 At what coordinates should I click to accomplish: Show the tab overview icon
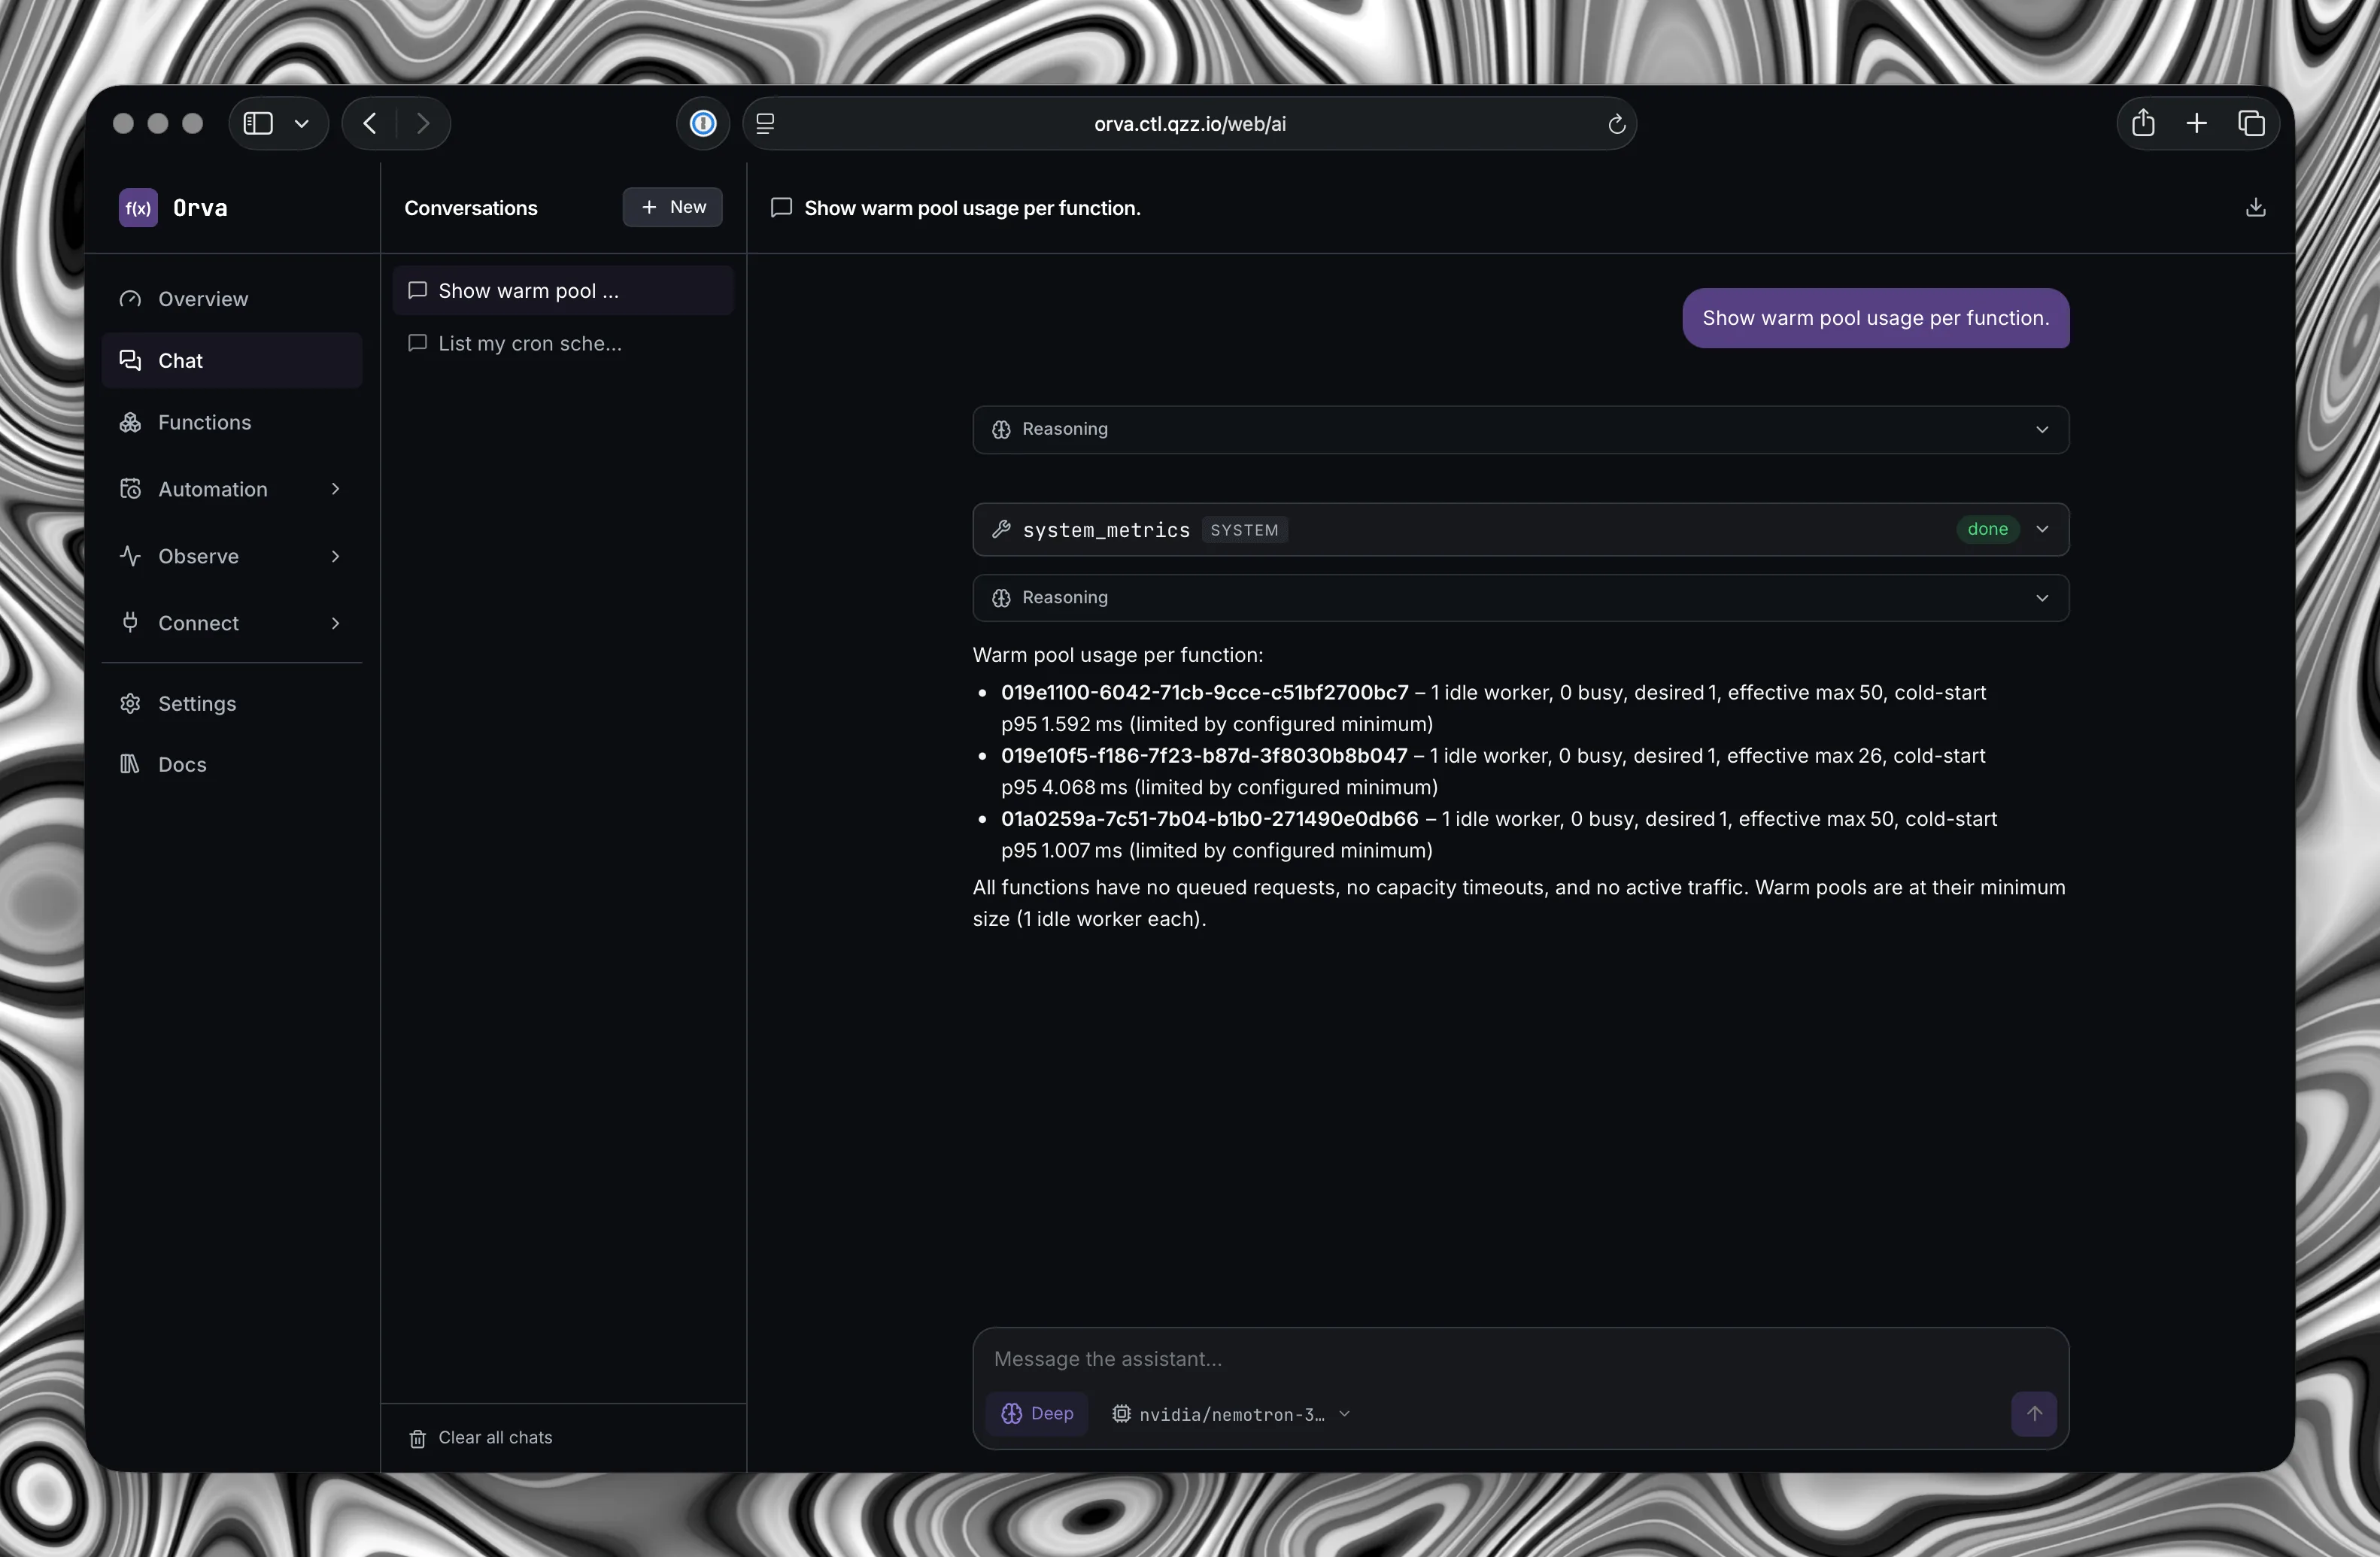pos(2251,123)
